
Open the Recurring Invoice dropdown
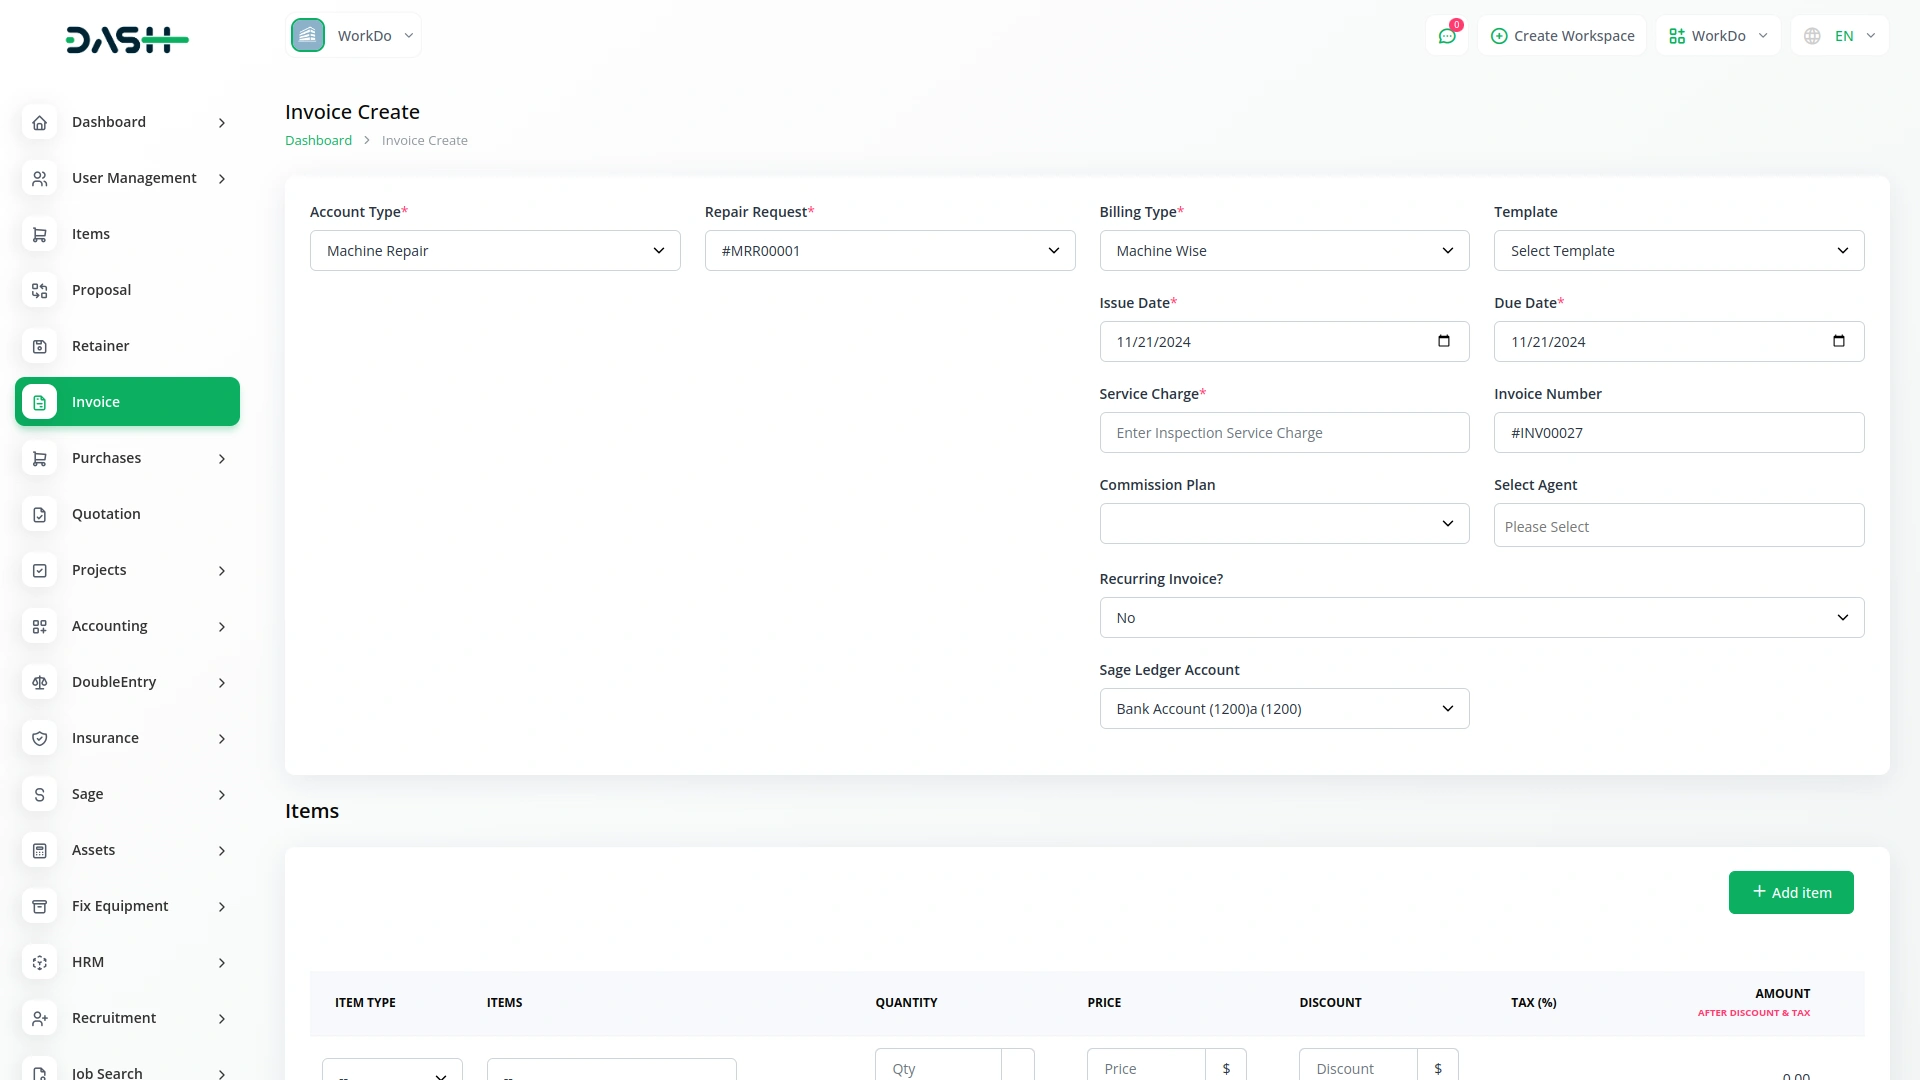(x=1481, y=618)
